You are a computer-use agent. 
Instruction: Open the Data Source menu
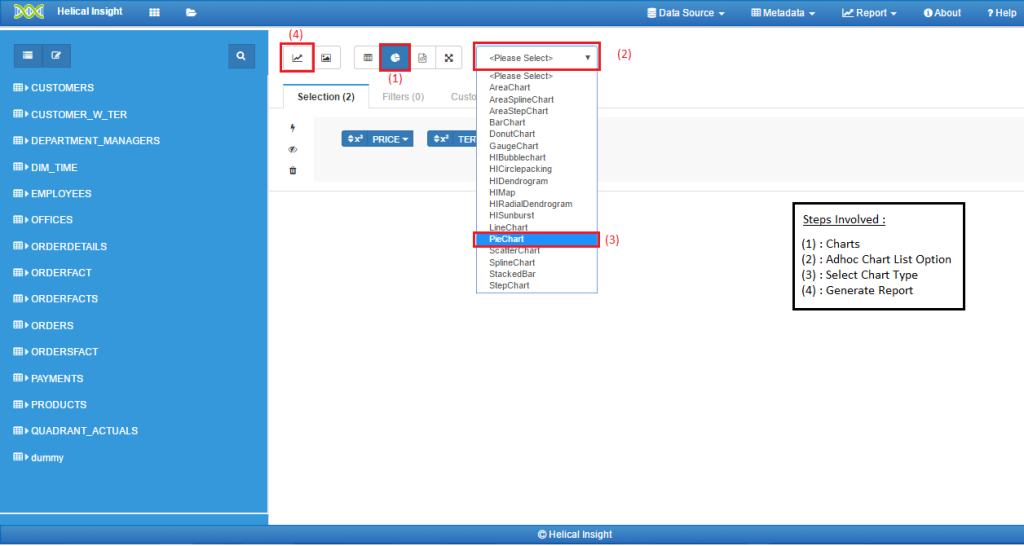click(x=685, y=13)
